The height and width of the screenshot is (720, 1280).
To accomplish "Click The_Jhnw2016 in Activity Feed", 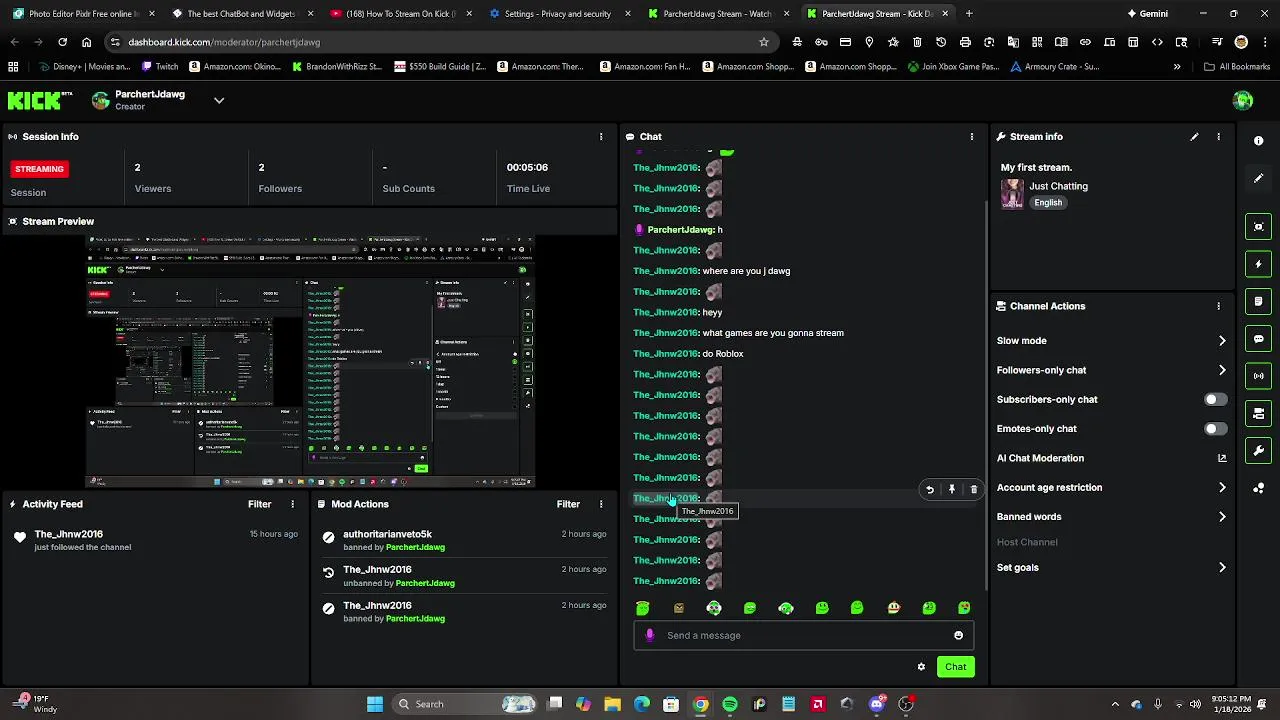I will point(69,534).
